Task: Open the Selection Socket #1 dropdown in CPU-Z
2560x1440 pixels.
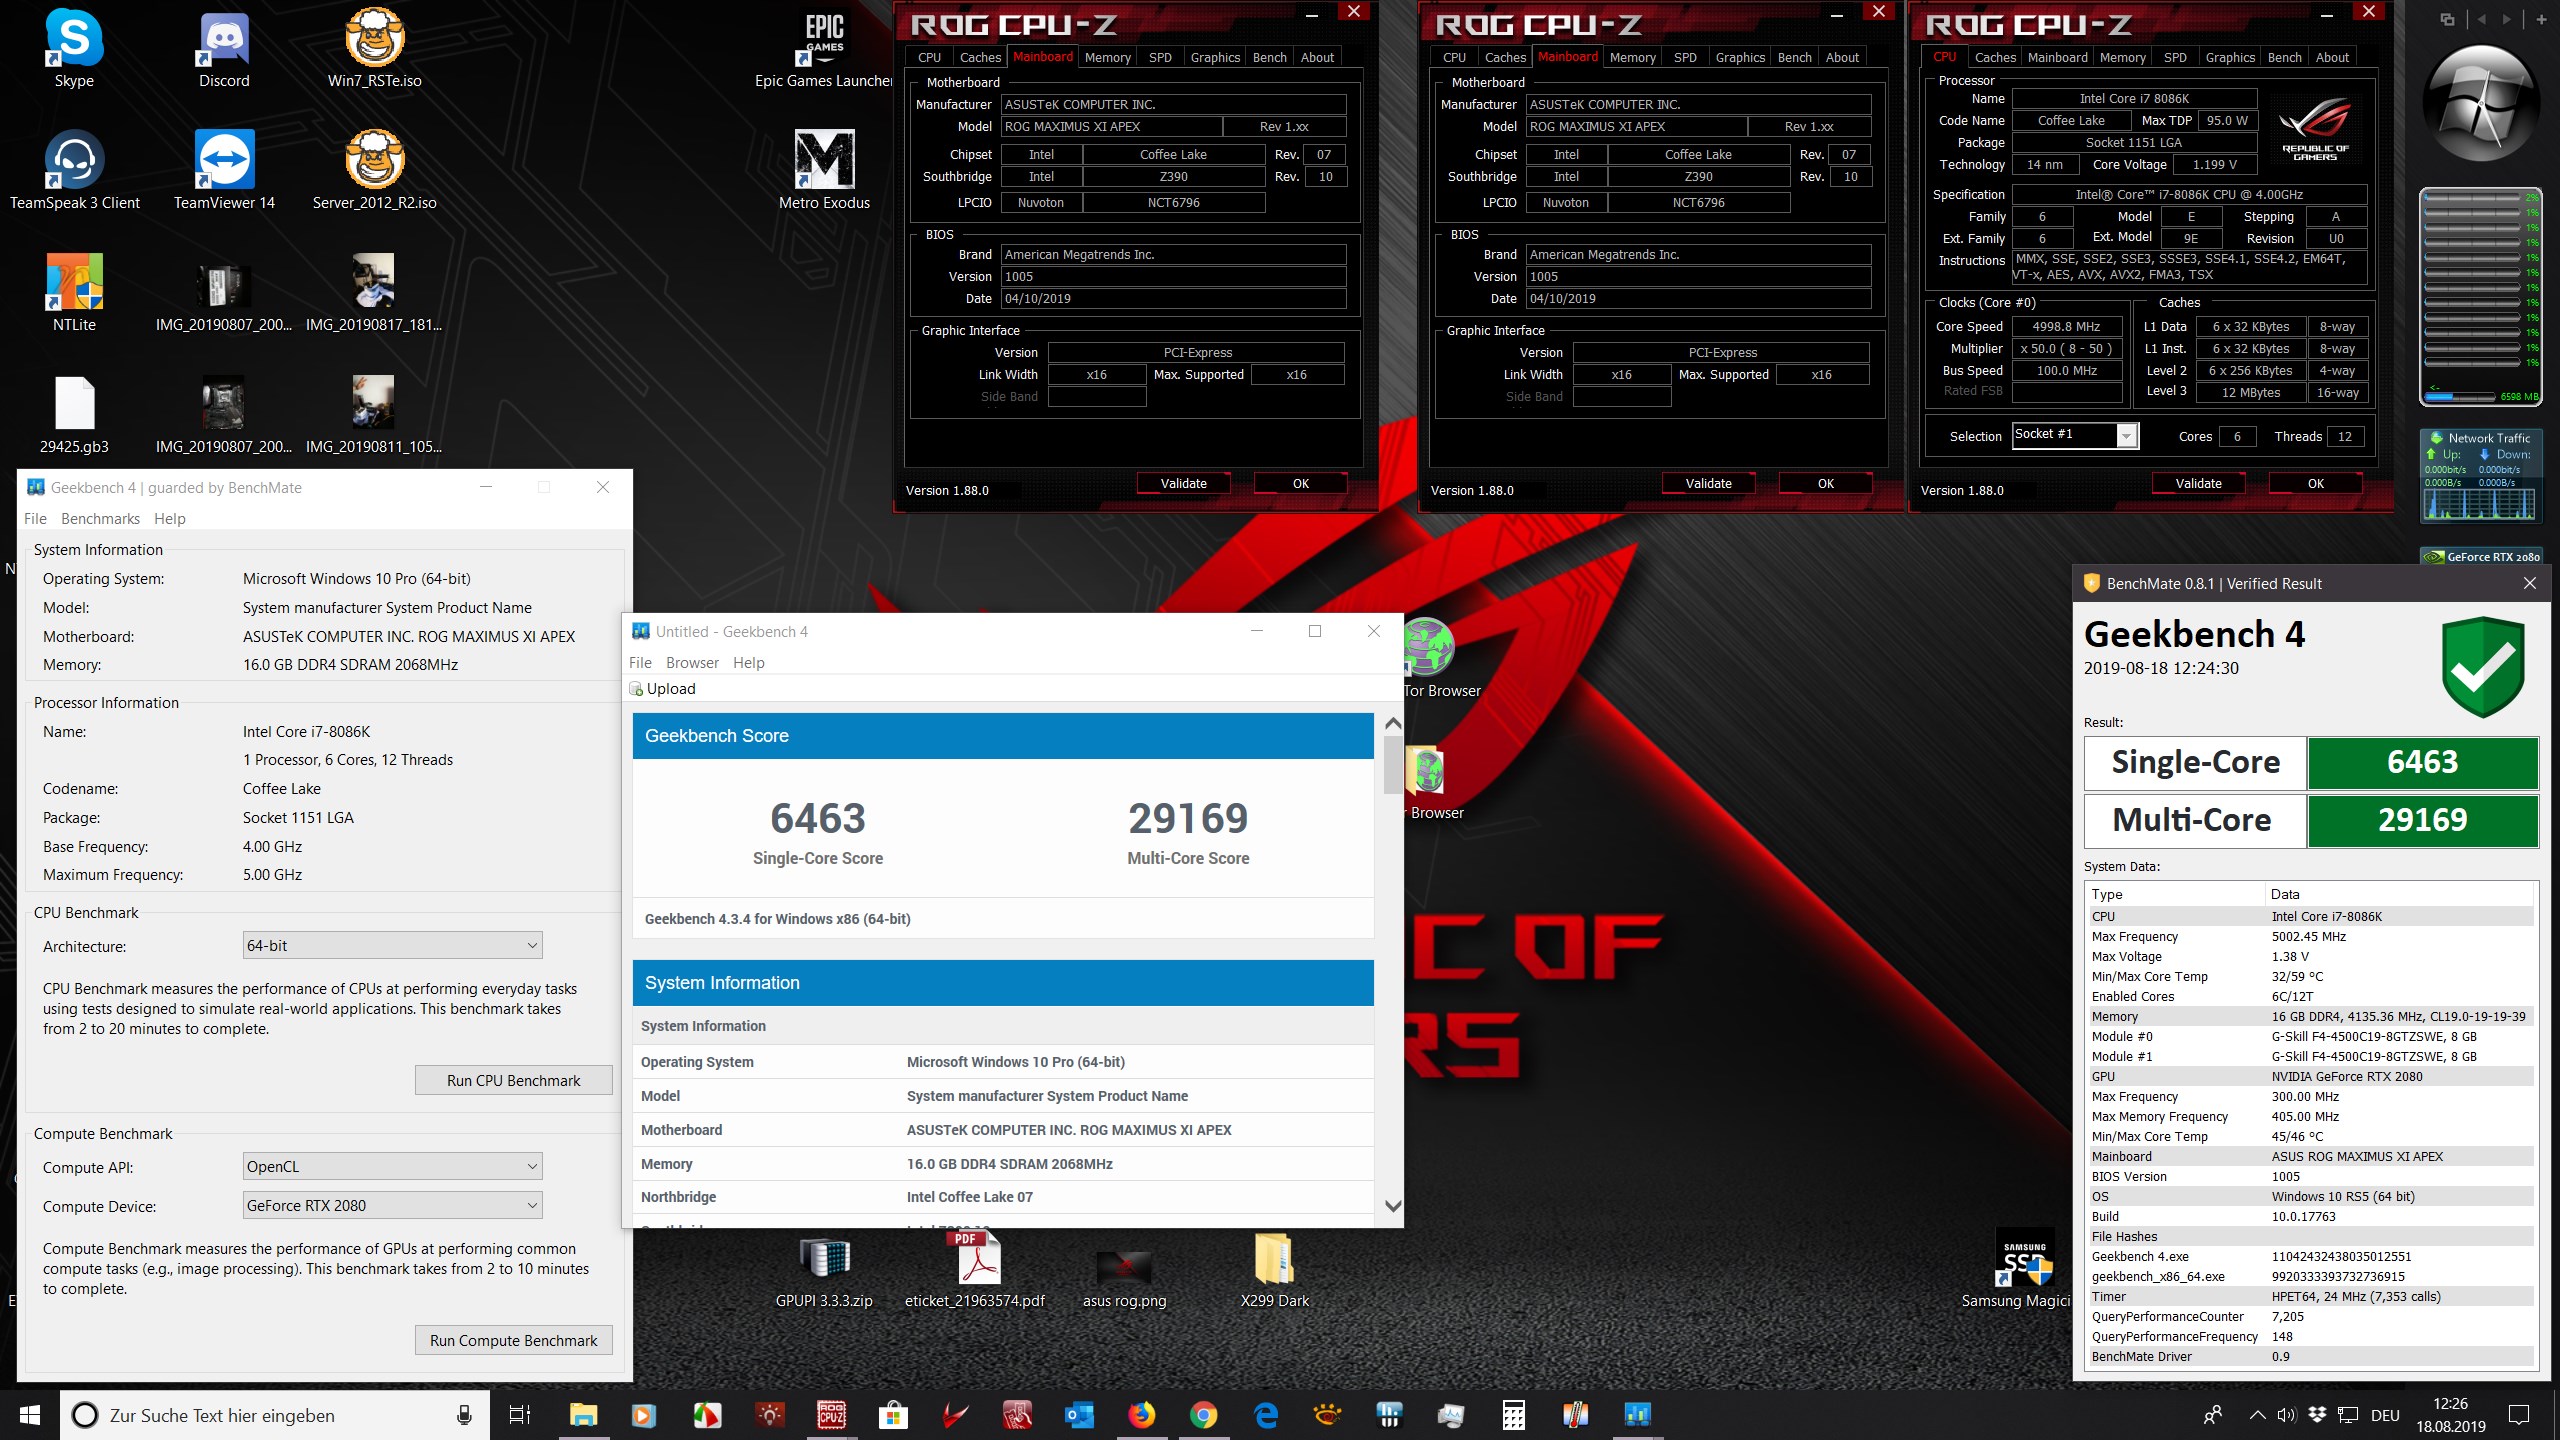Action: click(x=2075, y=435)
